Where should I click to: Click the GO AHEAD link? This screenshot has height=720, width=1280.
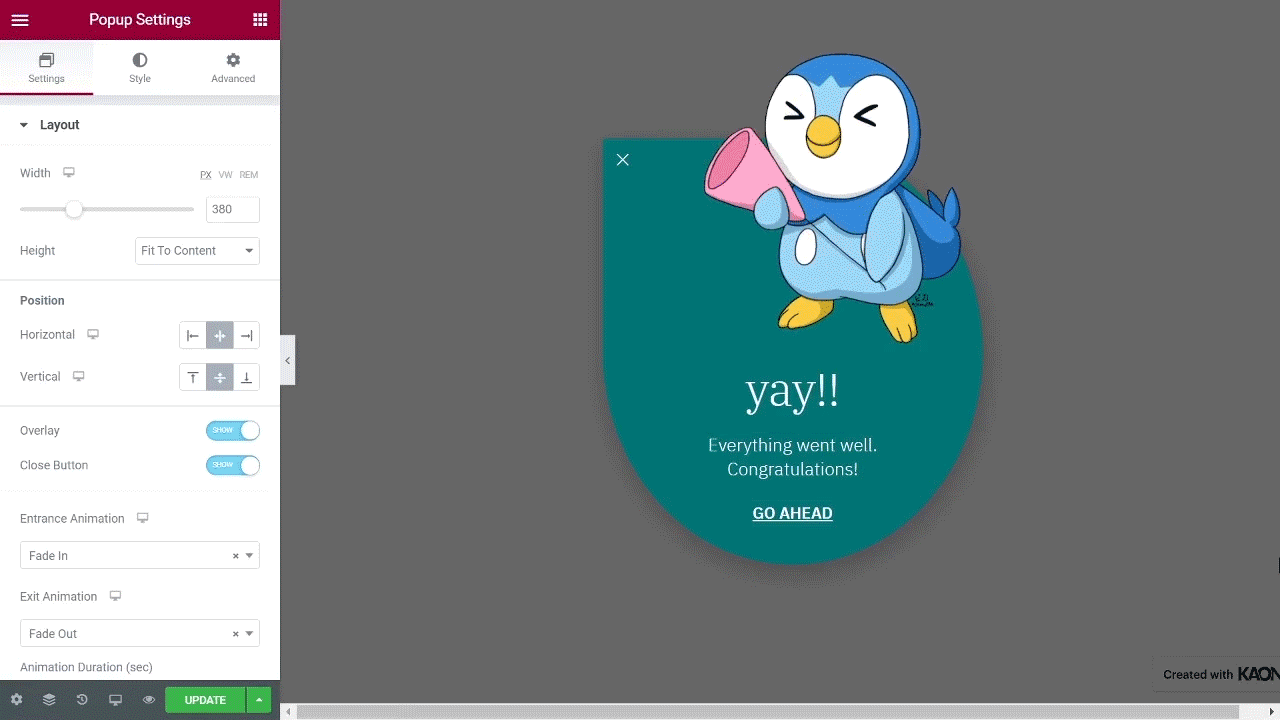pos(792,513)
